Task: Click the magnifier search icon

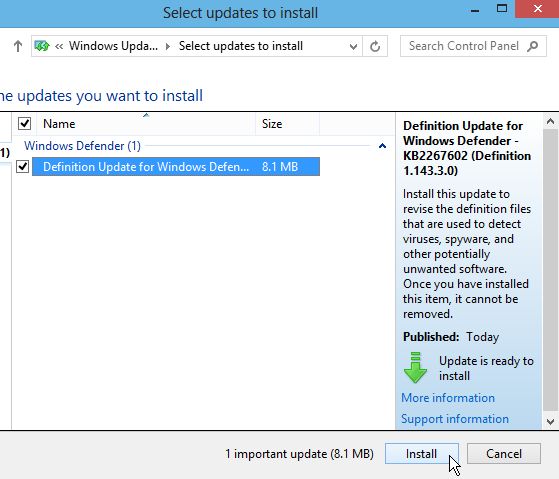Action: coord(532,46)
